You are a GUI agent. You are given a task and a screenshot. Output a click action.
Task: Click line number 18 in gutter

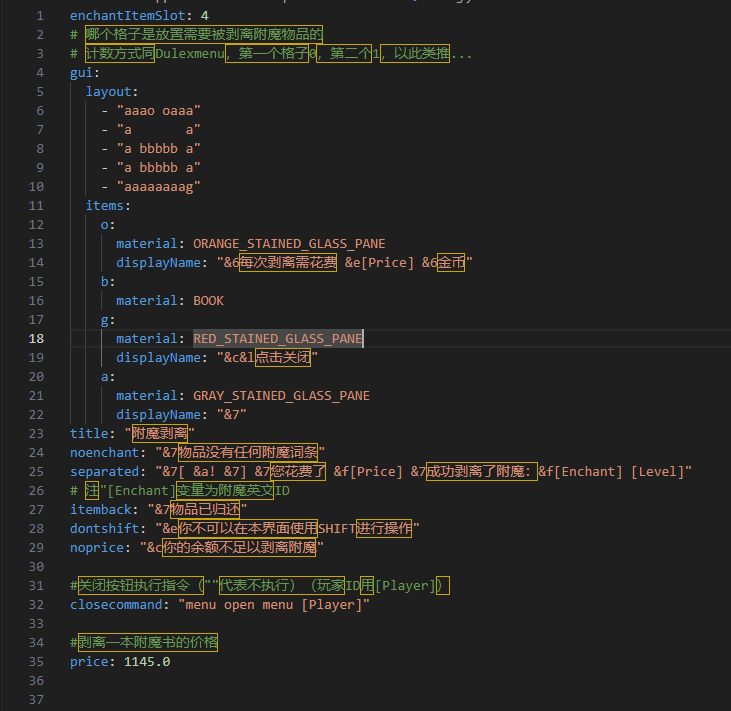pyautogui.click(x=36, y=338)
